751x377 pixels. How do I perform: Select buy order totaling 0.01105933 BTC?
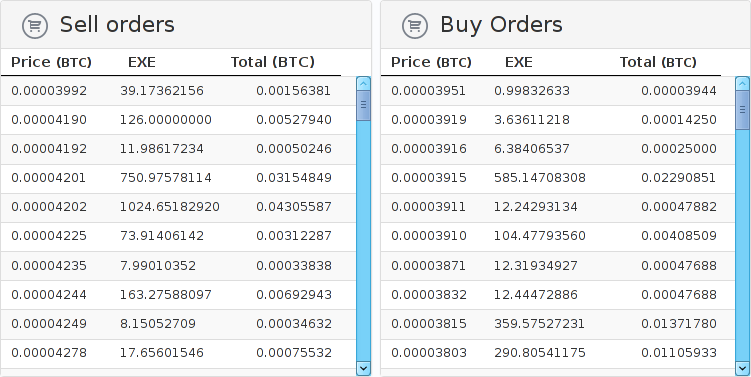point(558,353)
